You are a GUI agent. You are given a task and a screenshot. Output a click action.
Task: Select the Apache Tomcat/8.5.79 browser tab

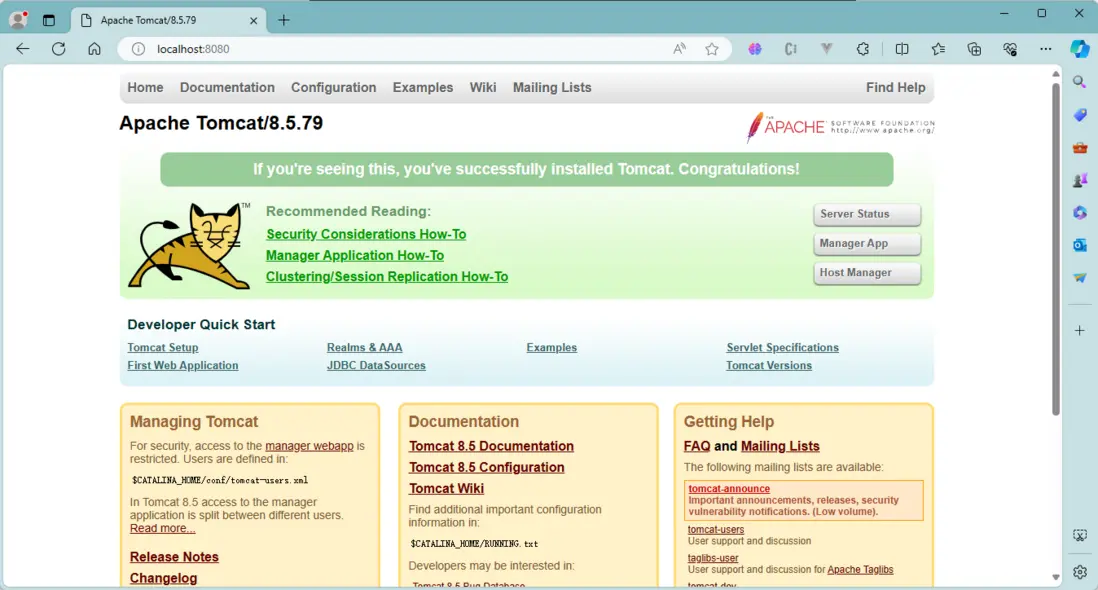click(169, 20)
